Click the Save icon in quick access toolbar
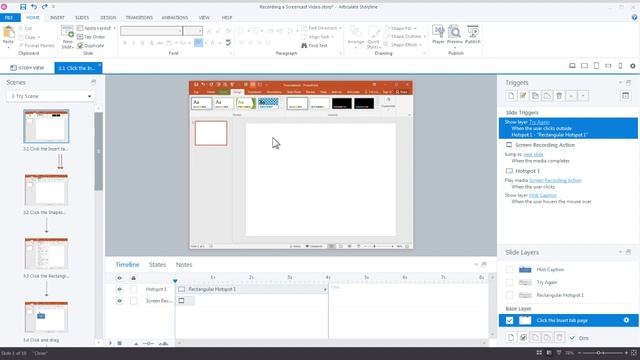This screenshot has width=640, height=360. (x=23, y=7)
